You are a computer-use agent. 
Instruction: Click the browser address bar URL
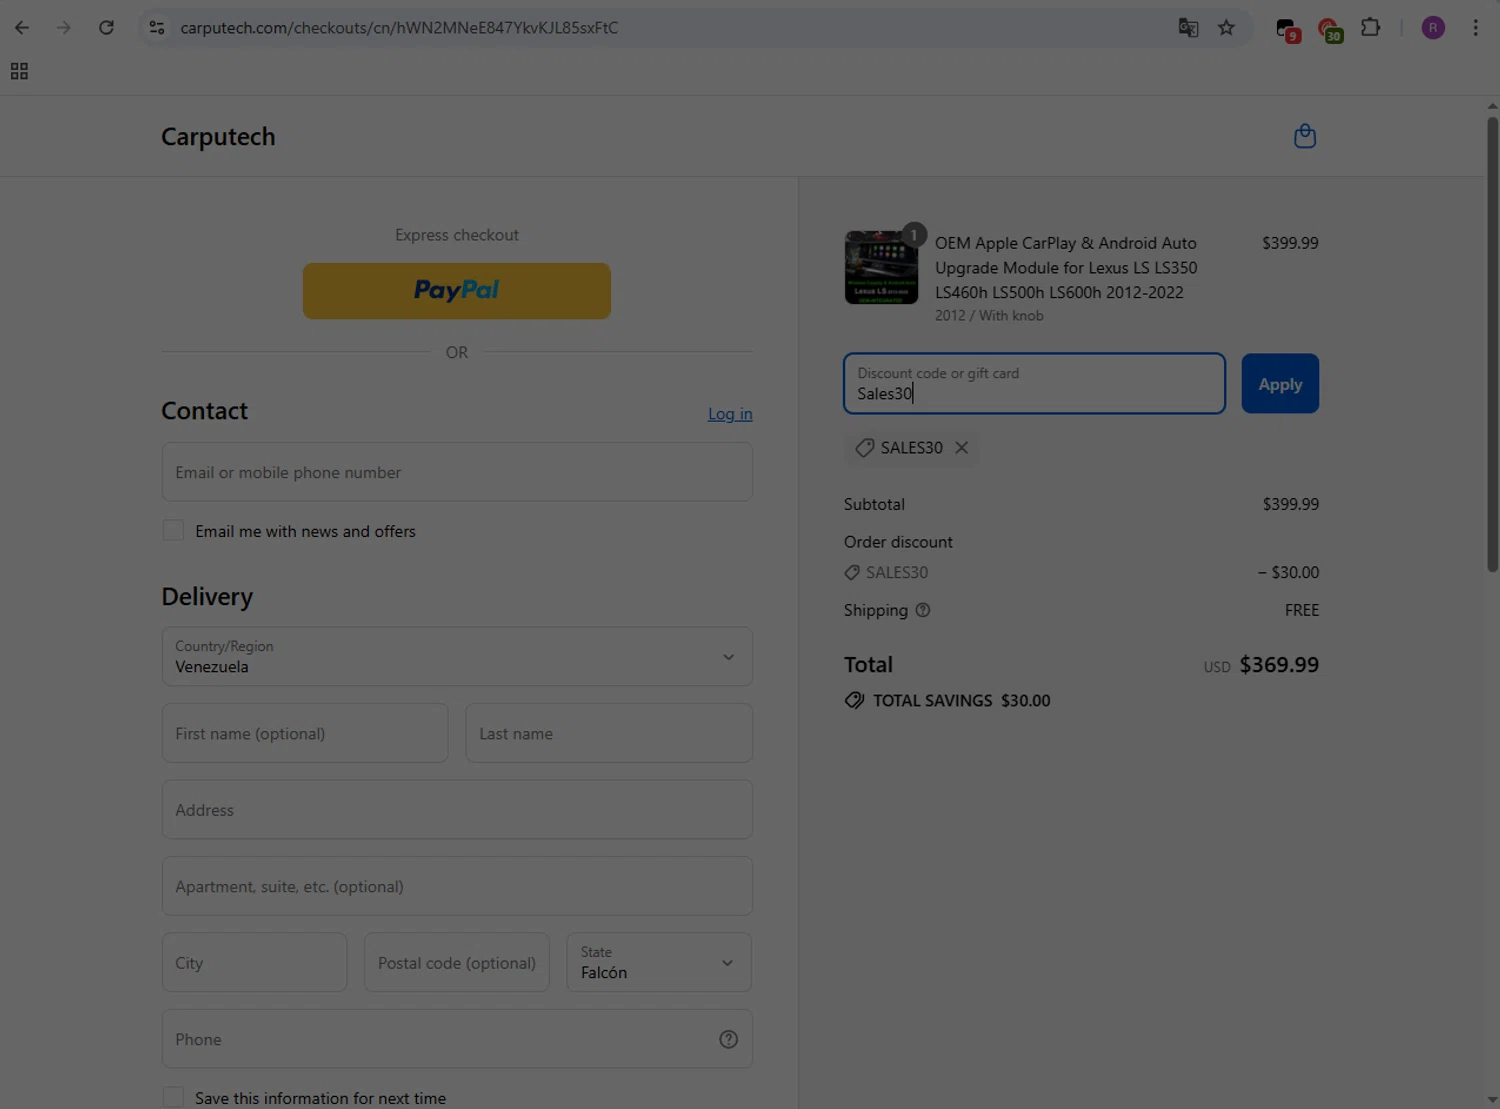click(x=399, y=28)
